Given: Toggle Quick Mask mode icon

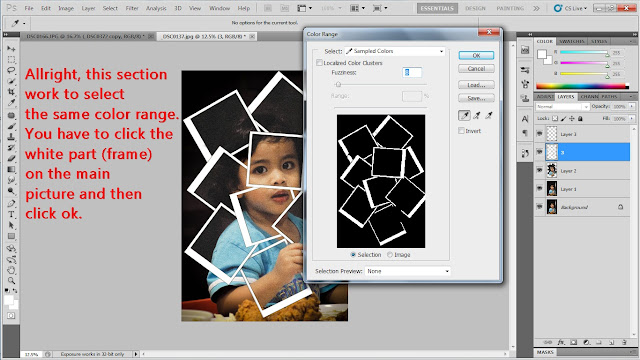Looking at the screenshot, I should (11, 316).
